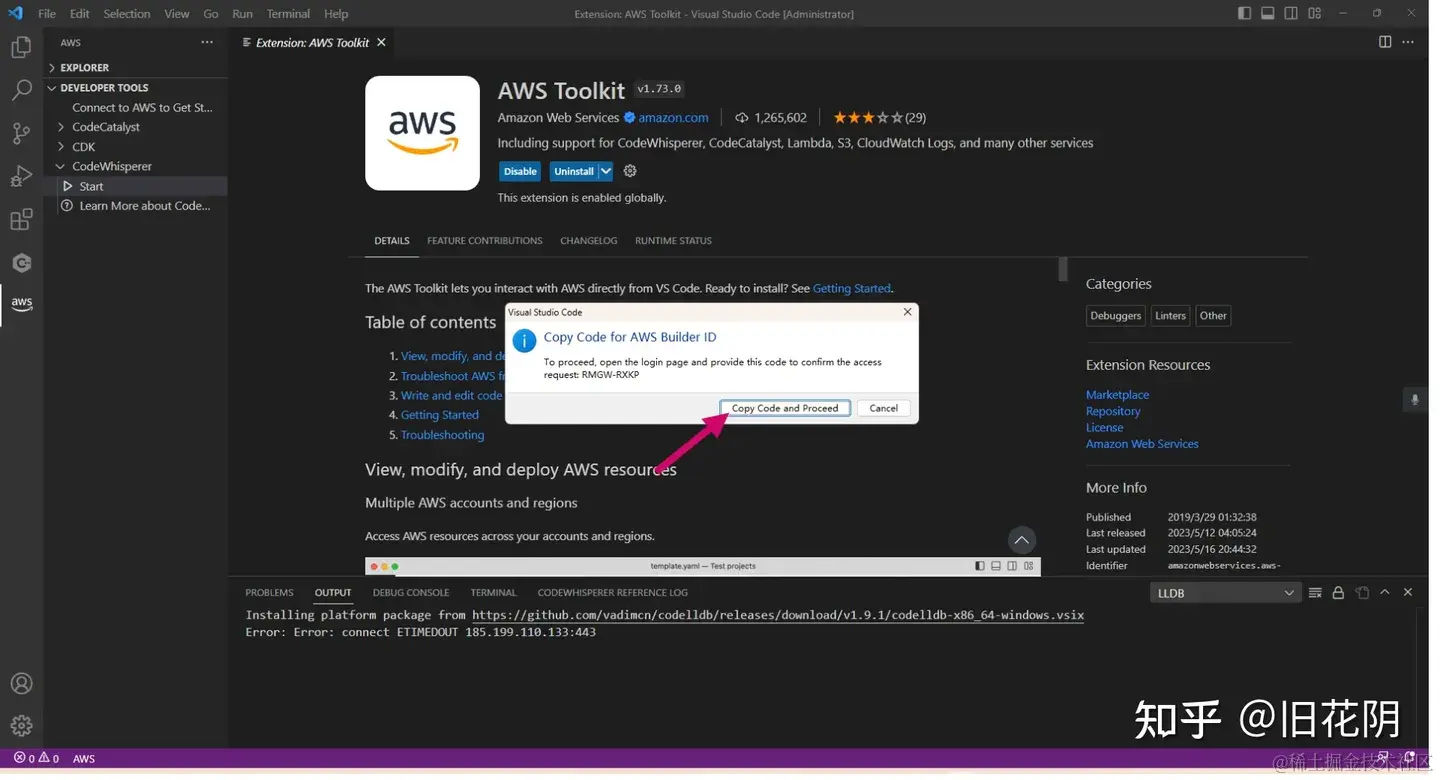Open editor more actions ellipsis

[x=1408, y=42]
